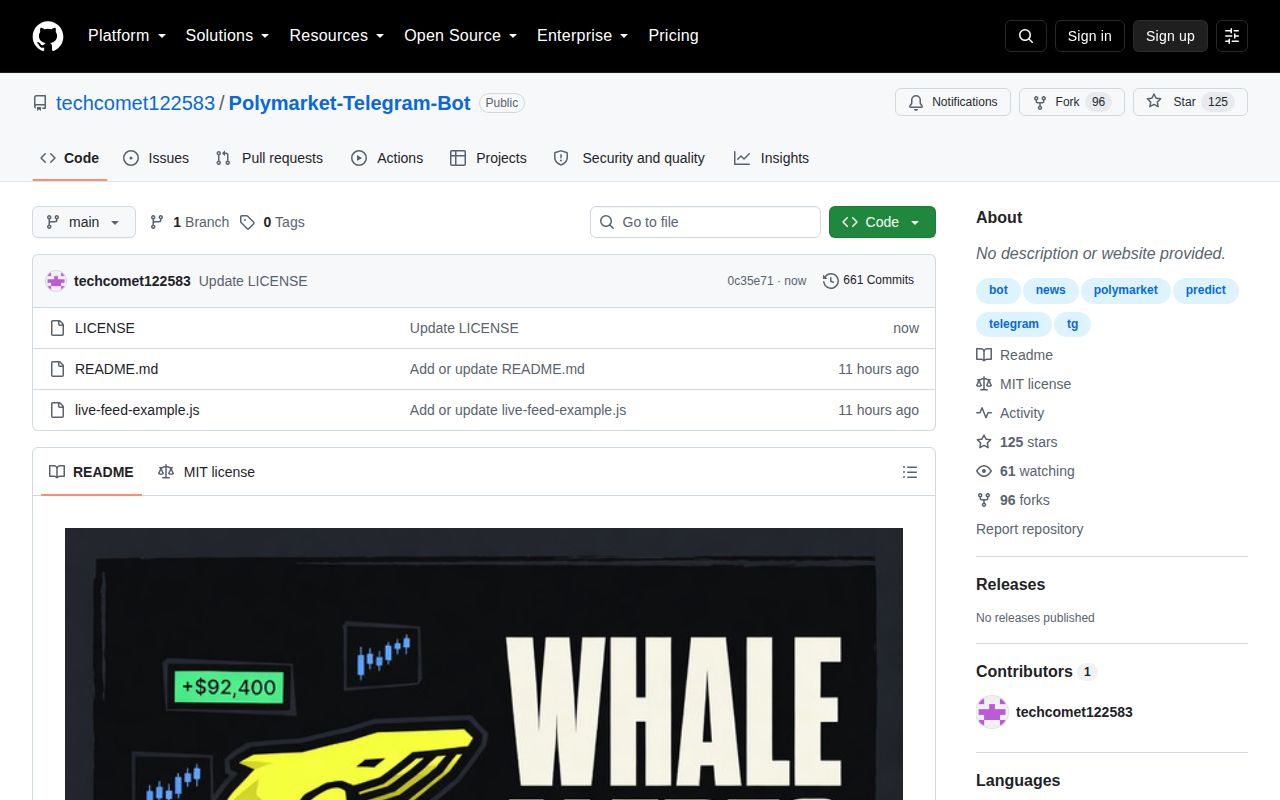Viewport: 1280px width, 800px height.
Task: Open the Actions tab
Action: coord(387,158)
